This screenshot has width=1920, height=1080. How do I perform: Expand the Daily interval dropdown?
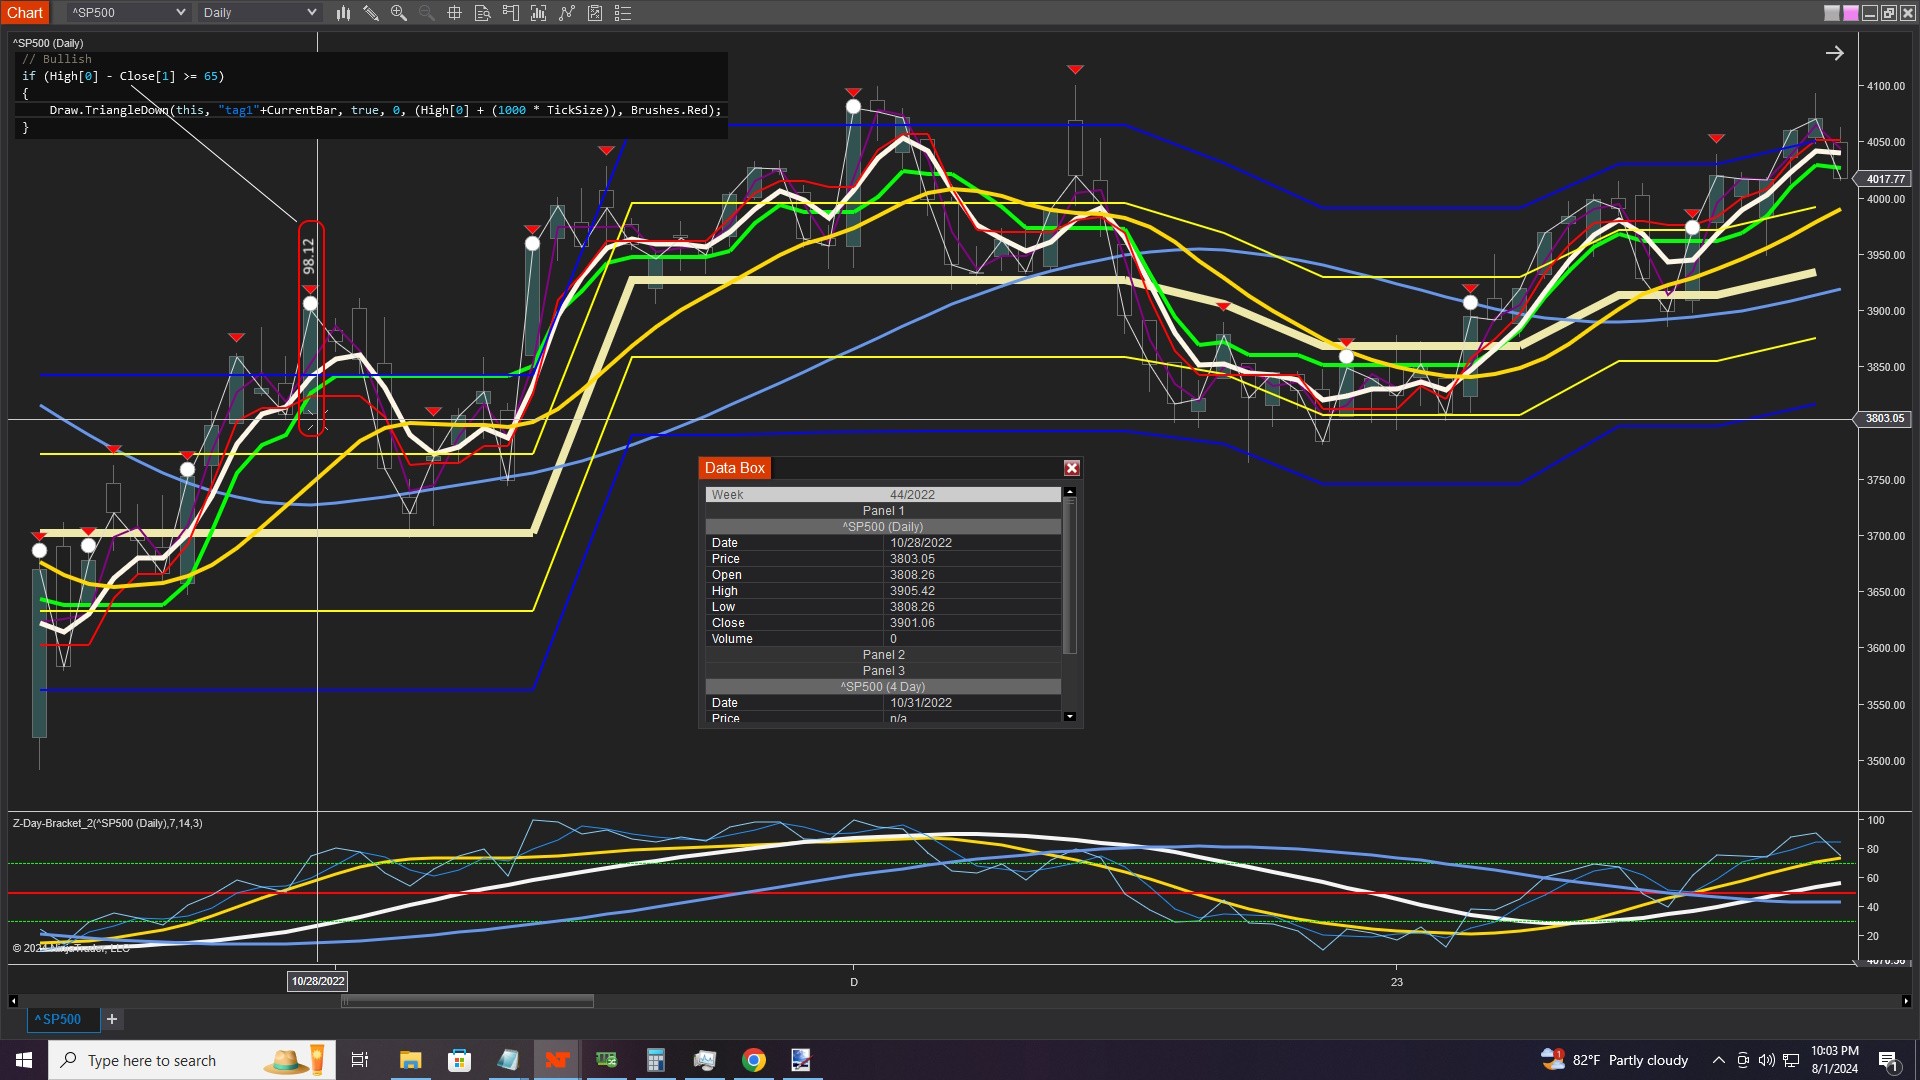(x=311, y=13)
